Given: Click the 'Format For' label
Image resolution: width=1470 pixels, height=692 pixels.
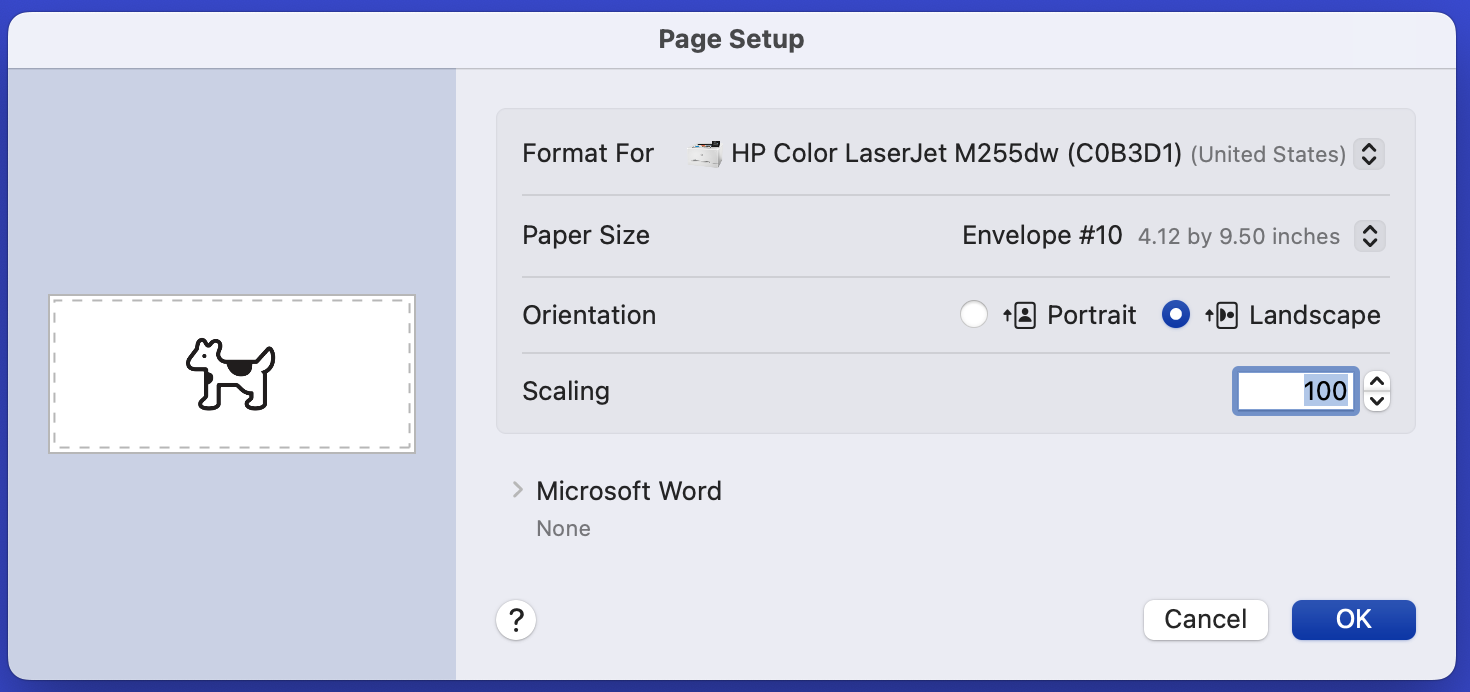Looking at the screenshot, I should pos(588,154).
